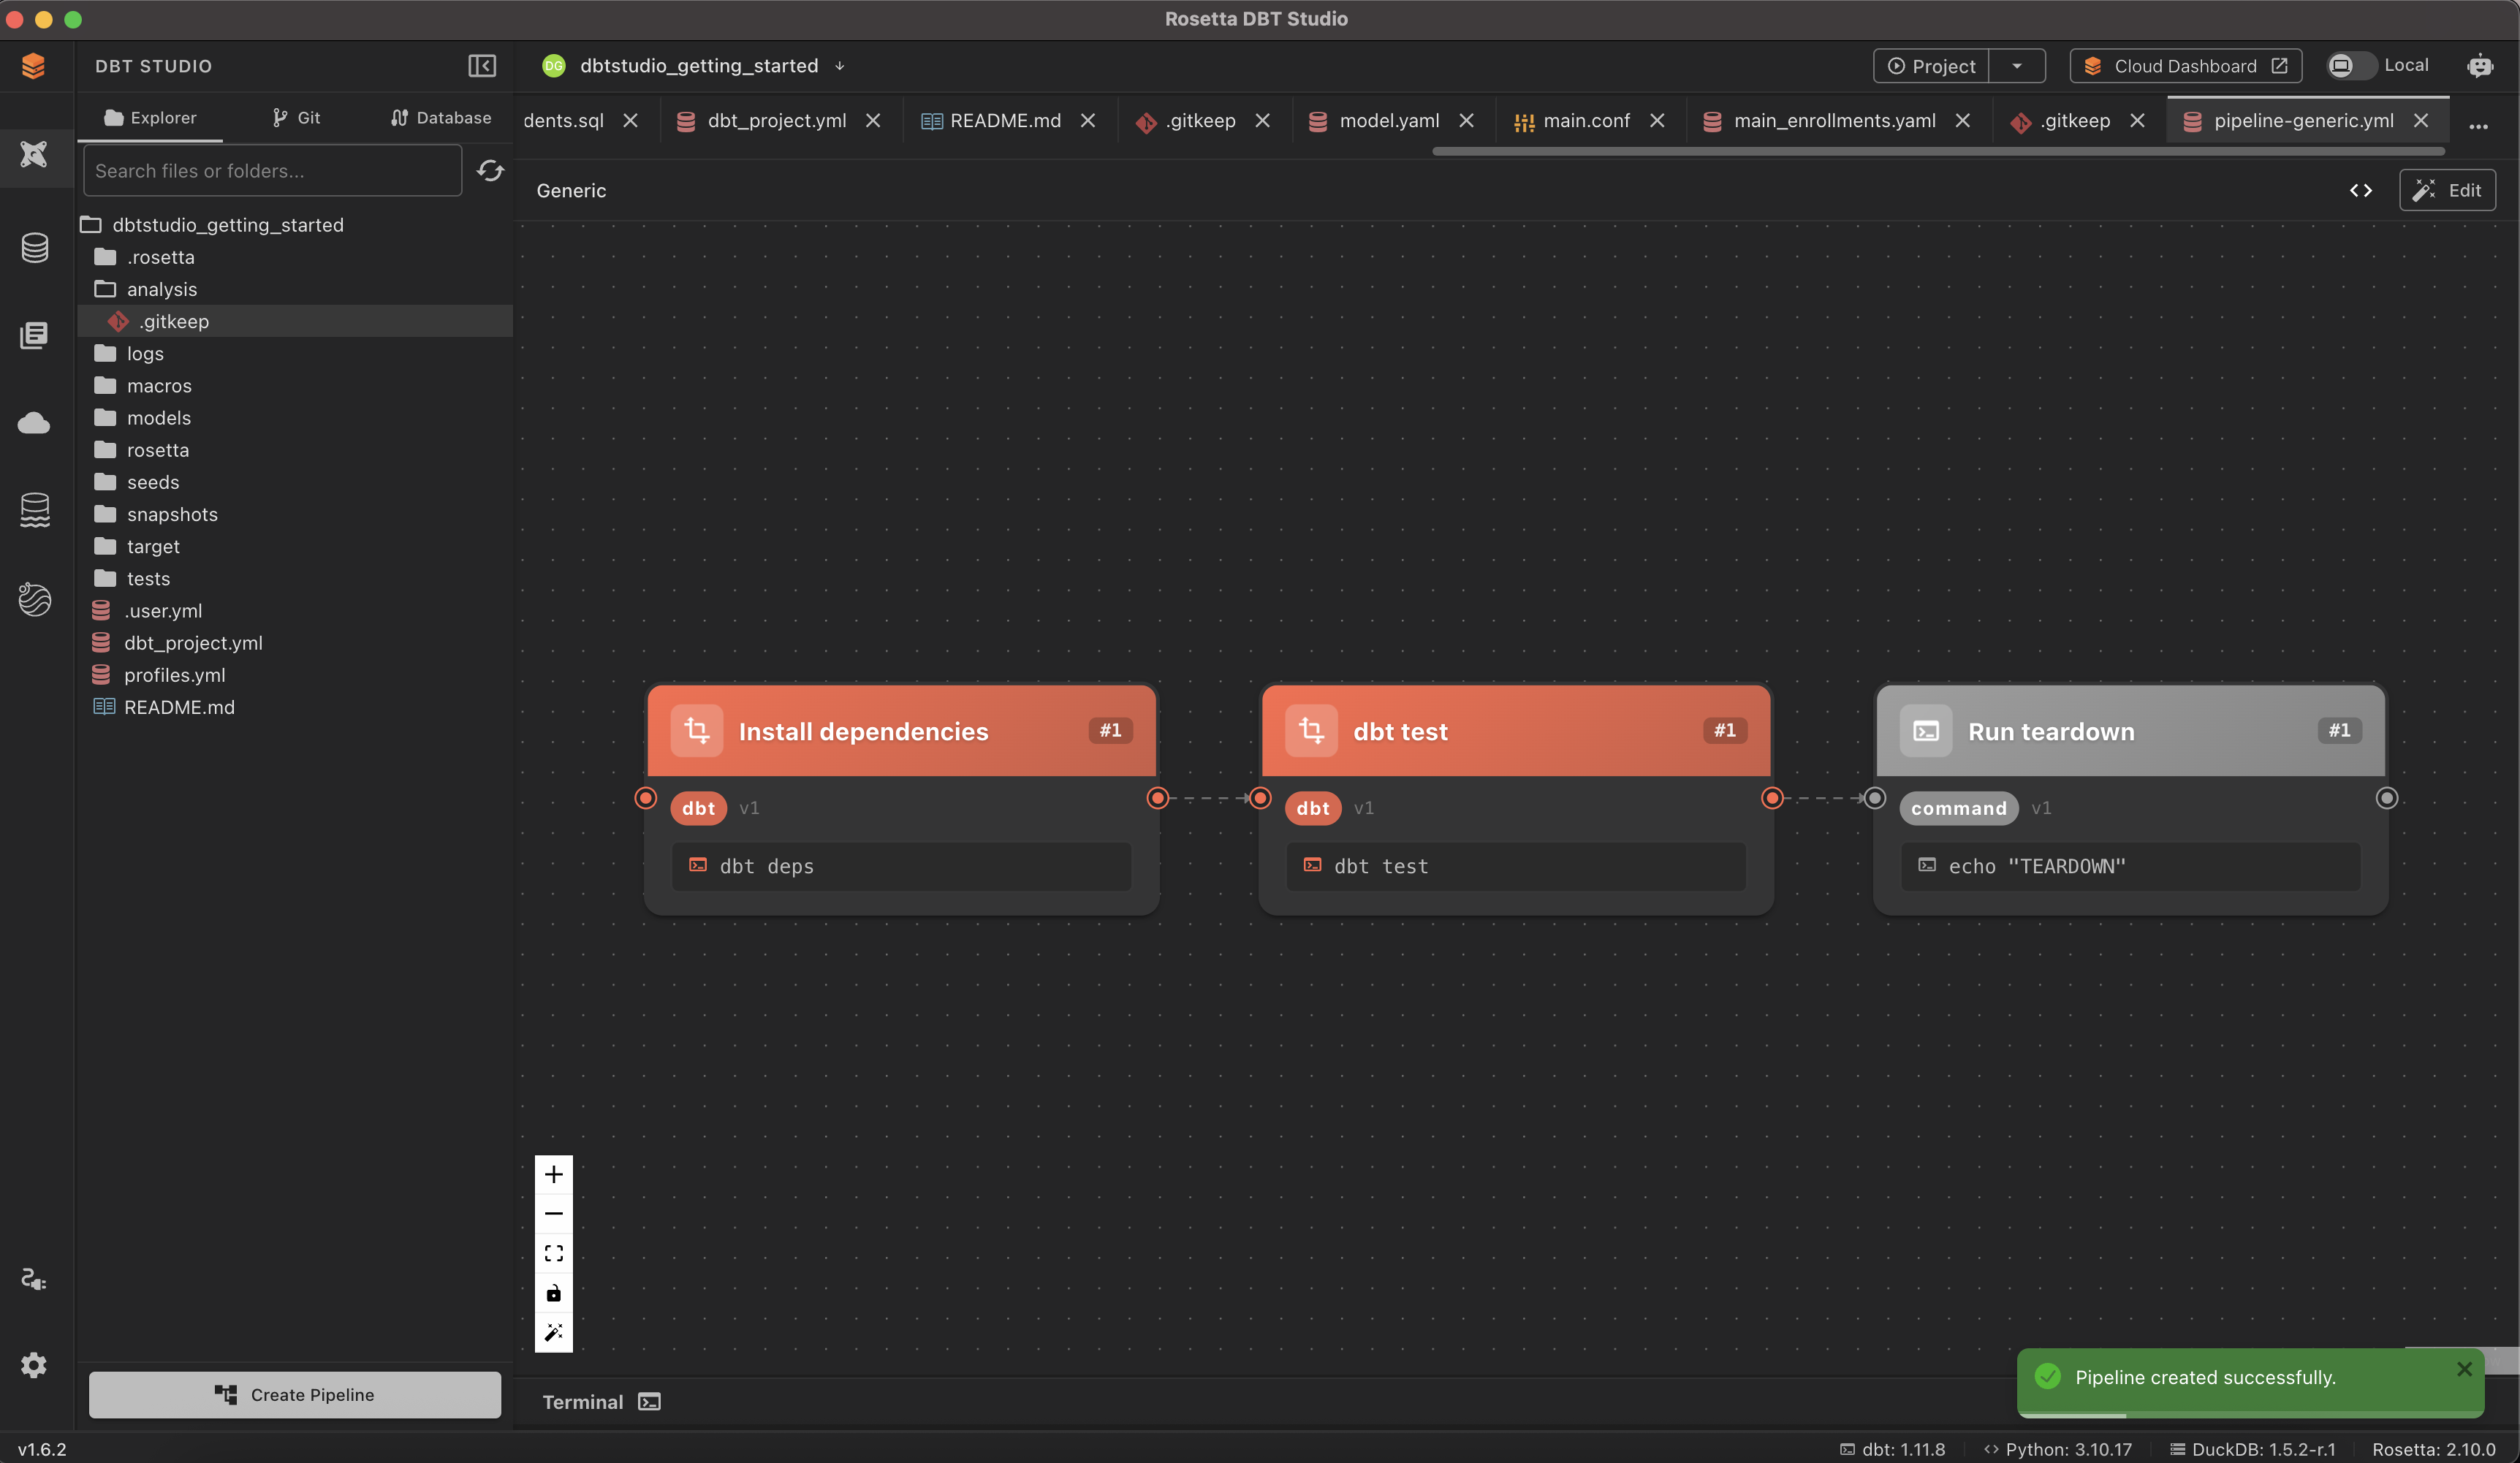This screenshot has width=2520, height=1463.
Task: Click the tab bar horizontal scrollbar
Action: (x=1938, y=151)
